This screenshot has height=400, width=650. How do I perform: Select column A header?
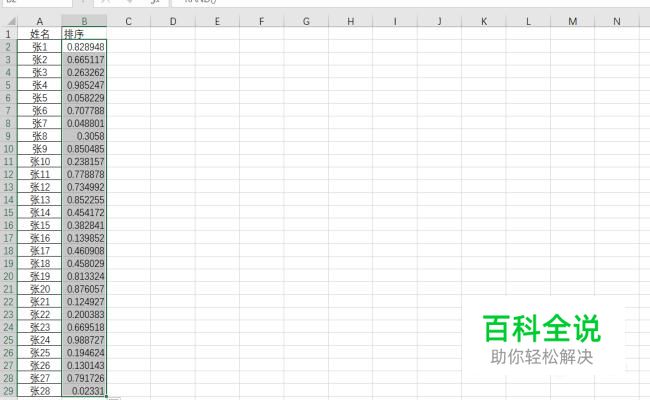point(39,21)
